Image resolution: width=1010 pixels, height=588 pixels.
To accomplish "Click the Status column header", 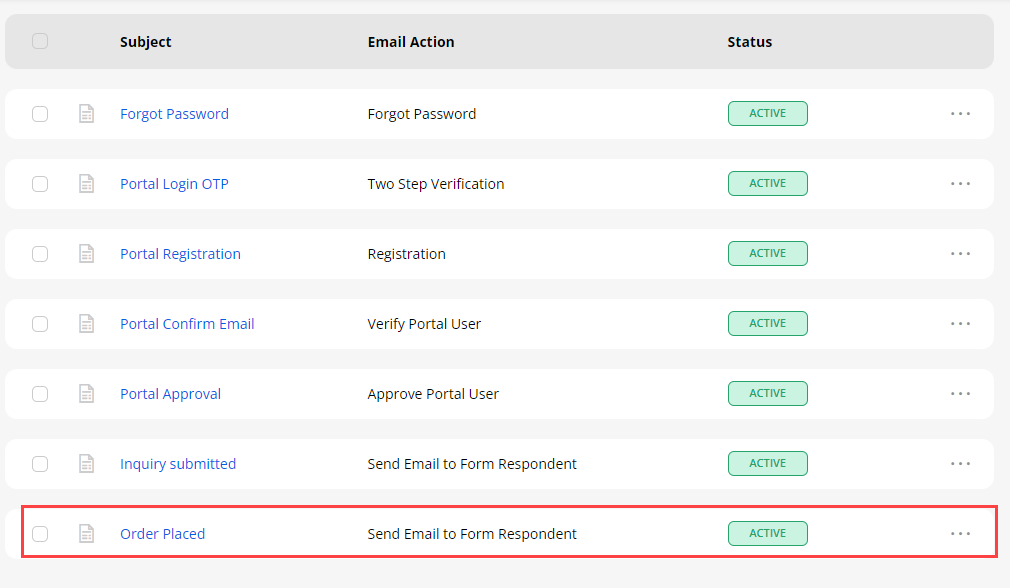I will (x=749, y=42).
